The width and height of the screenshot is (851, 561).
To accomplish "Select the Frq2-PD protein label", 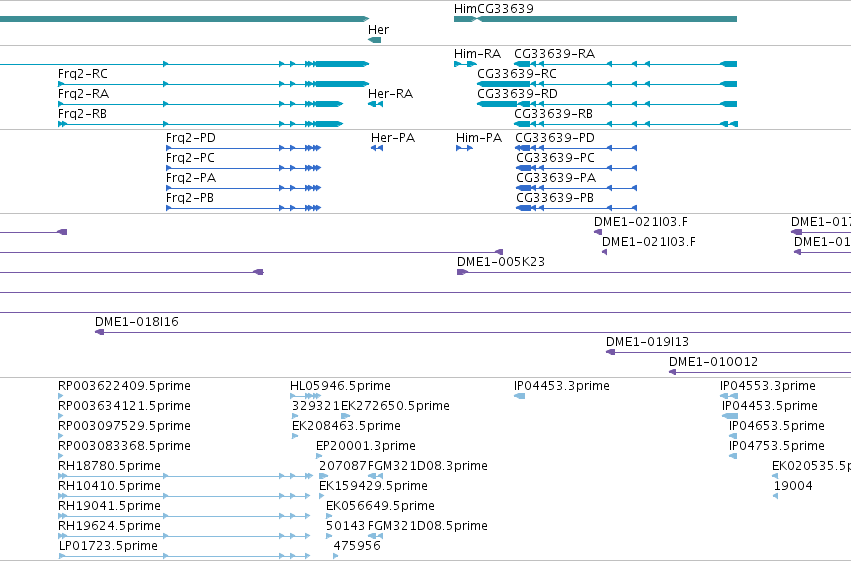I will pyautogui.click(x=190, y=138).
